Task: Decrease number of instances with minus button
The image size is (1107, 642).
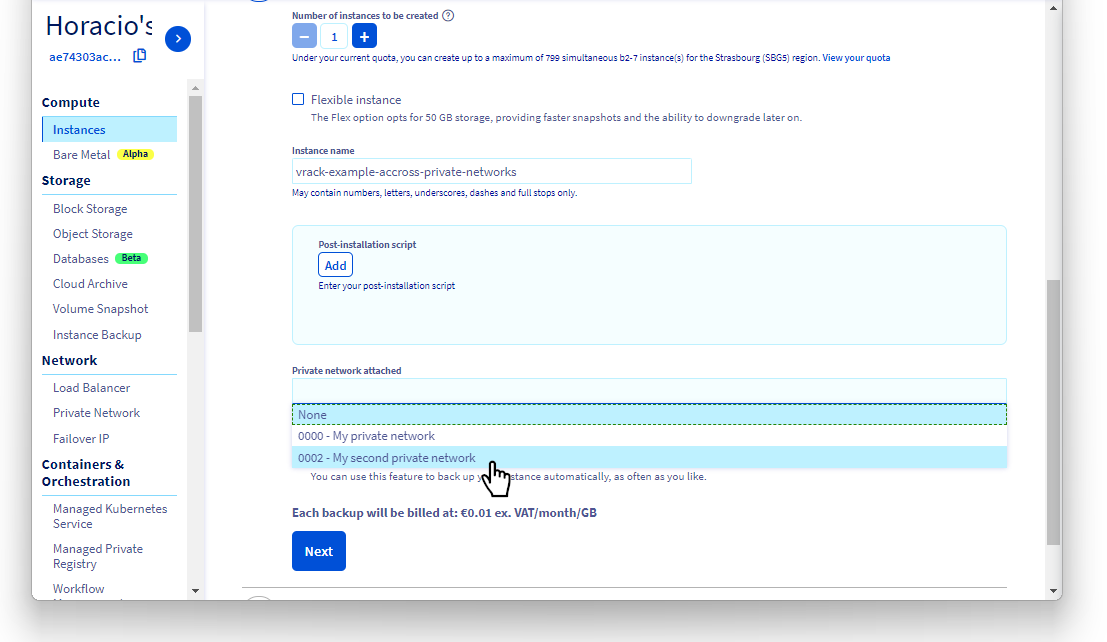Action: pyautogui.click(x=304, y=37)
